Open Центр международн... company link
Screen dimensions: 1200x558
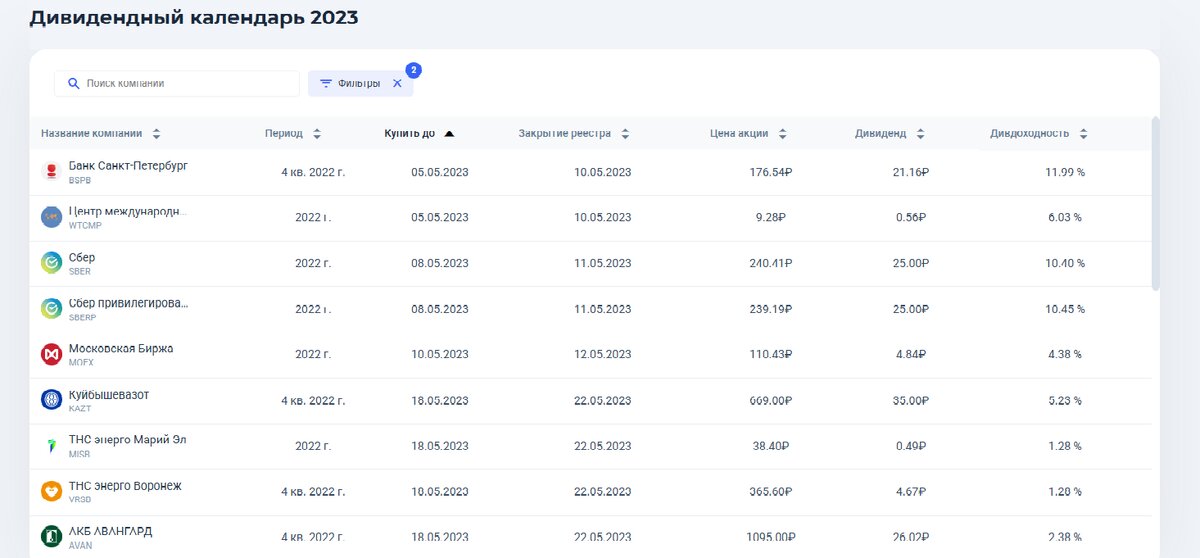click(x=128, y=212)
